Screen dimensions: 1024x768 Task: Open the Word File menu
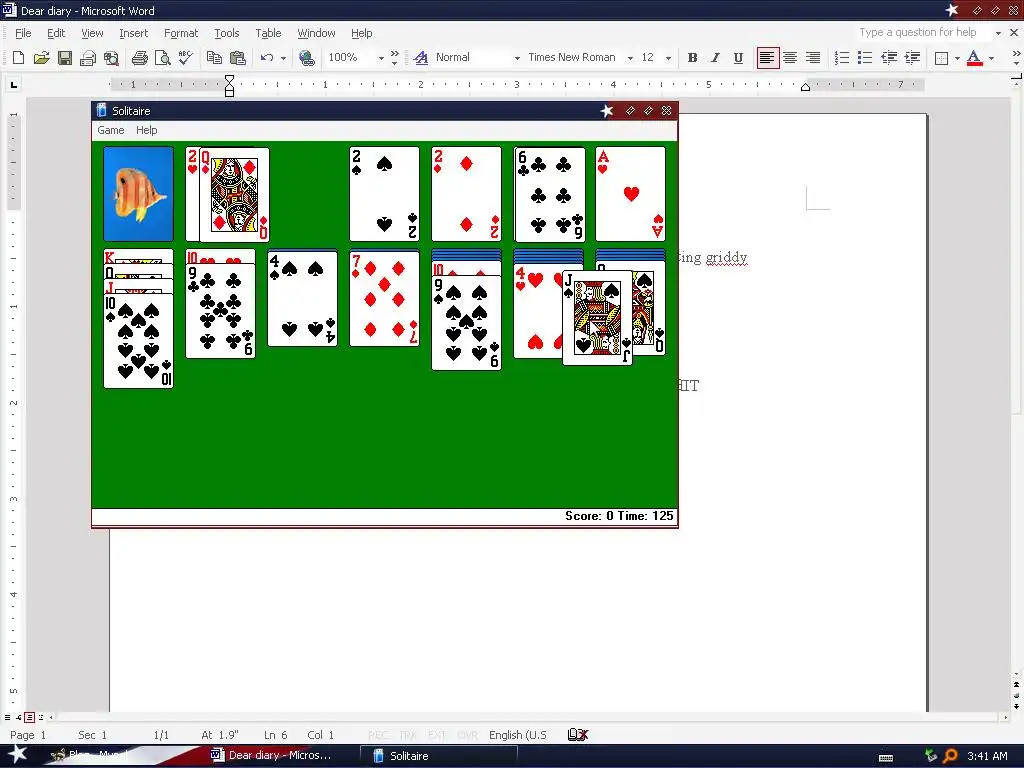[23, 33]
